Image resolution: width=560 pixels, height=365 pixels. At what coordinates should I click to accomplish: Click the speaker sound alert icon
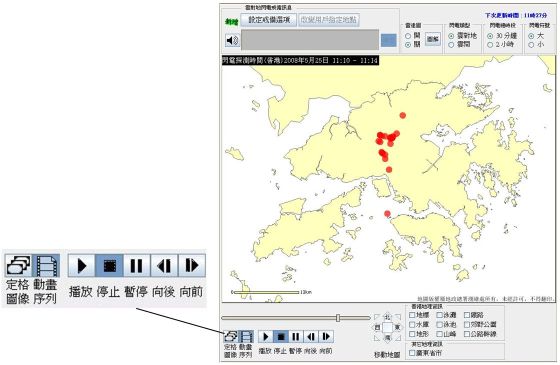tap(232, 40)
